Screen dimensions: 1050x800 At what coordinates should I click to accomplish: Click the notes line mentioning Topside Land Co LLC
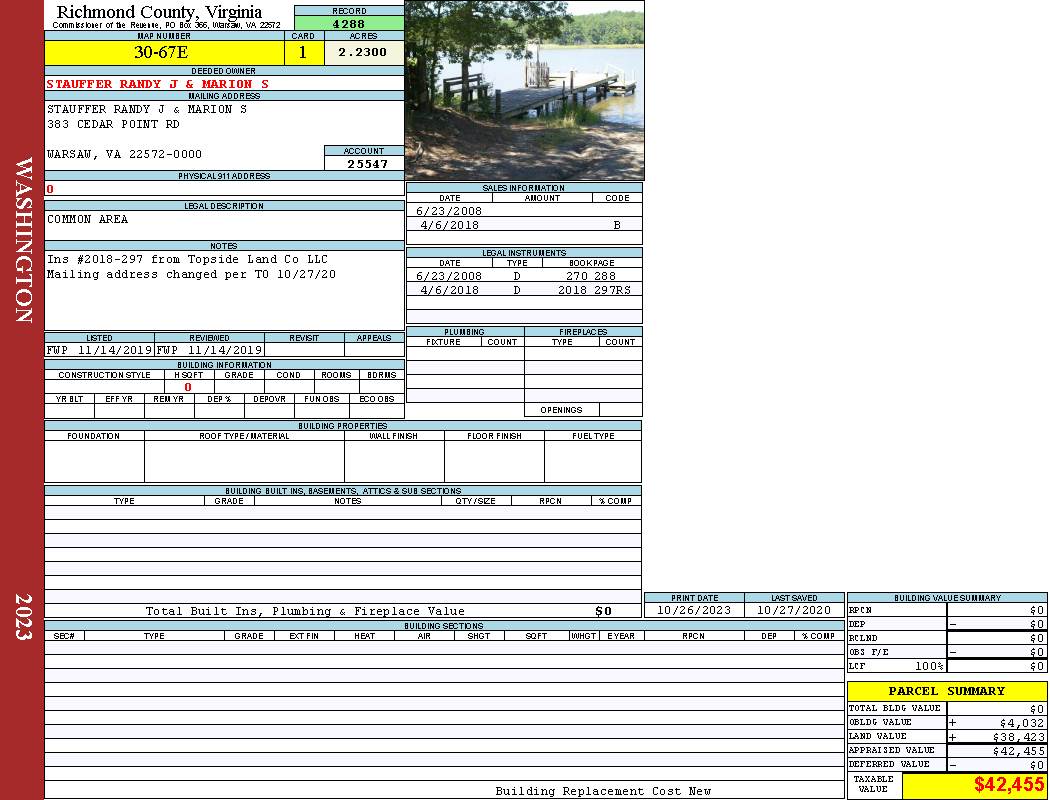pos(187,260)
